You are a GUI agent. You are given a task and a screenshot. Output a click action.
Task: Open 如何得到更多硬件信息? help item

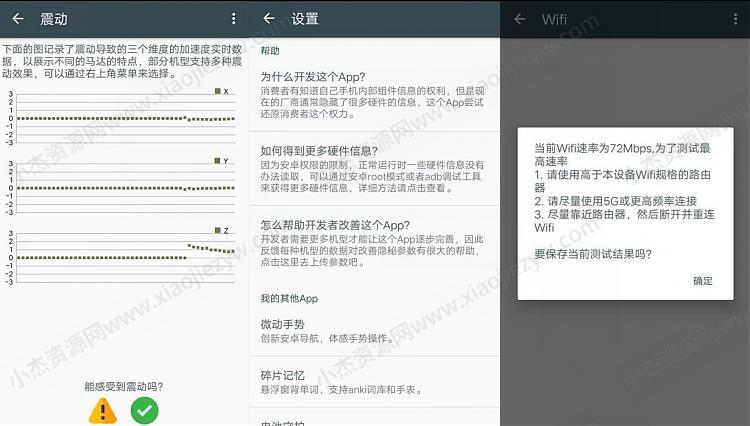tap(374, 169)
